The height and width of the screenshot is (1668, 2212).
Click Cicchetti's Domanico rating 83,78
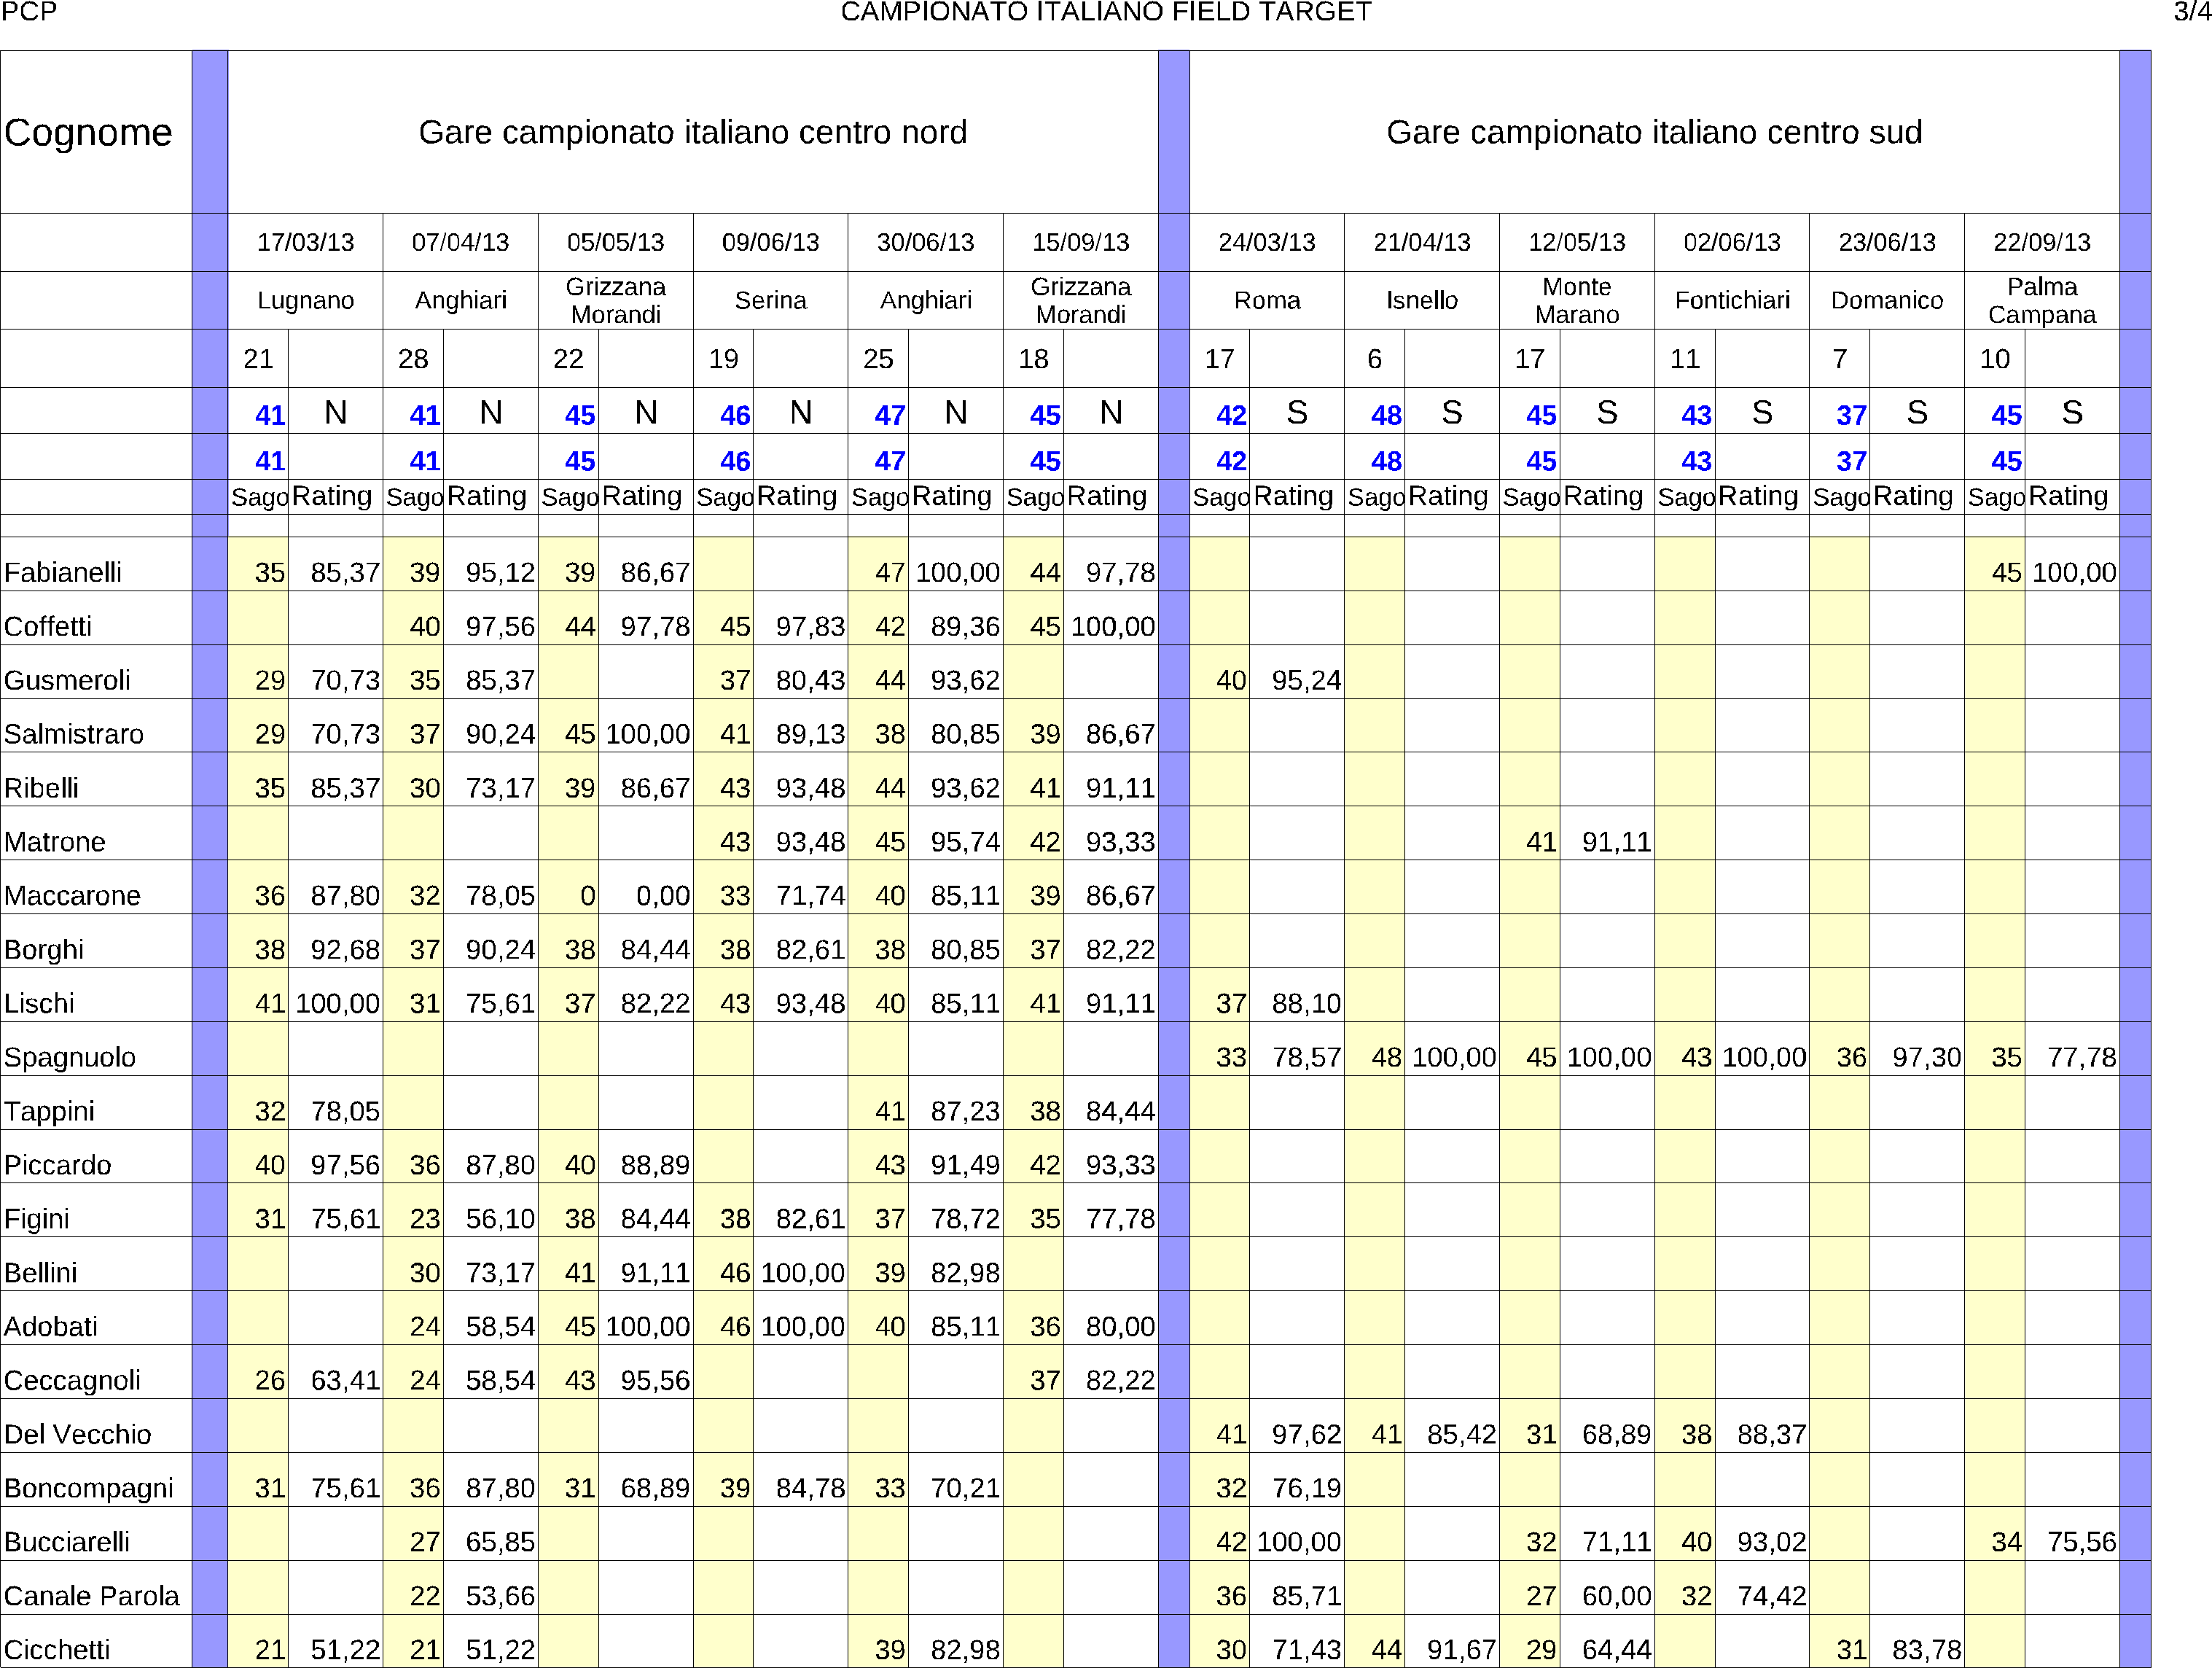click(x=1926, y=1651)
